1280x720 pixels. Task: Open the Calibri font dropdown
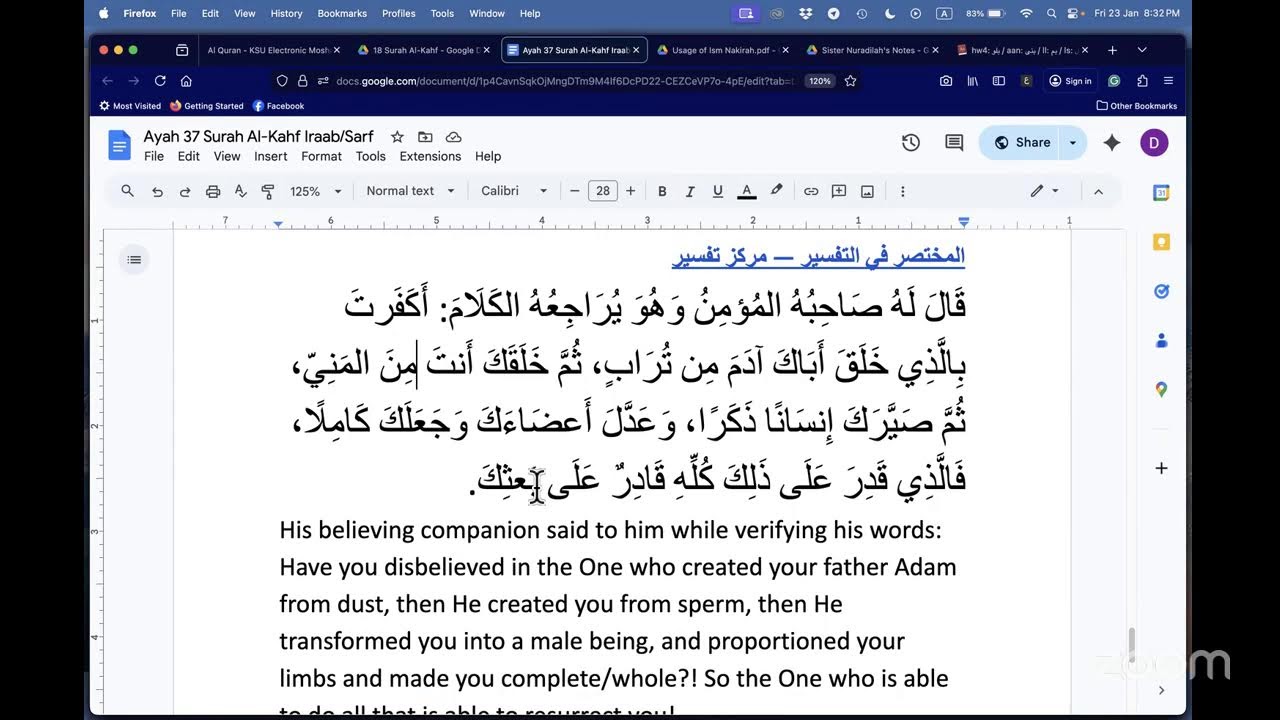[x=514, y=191]
